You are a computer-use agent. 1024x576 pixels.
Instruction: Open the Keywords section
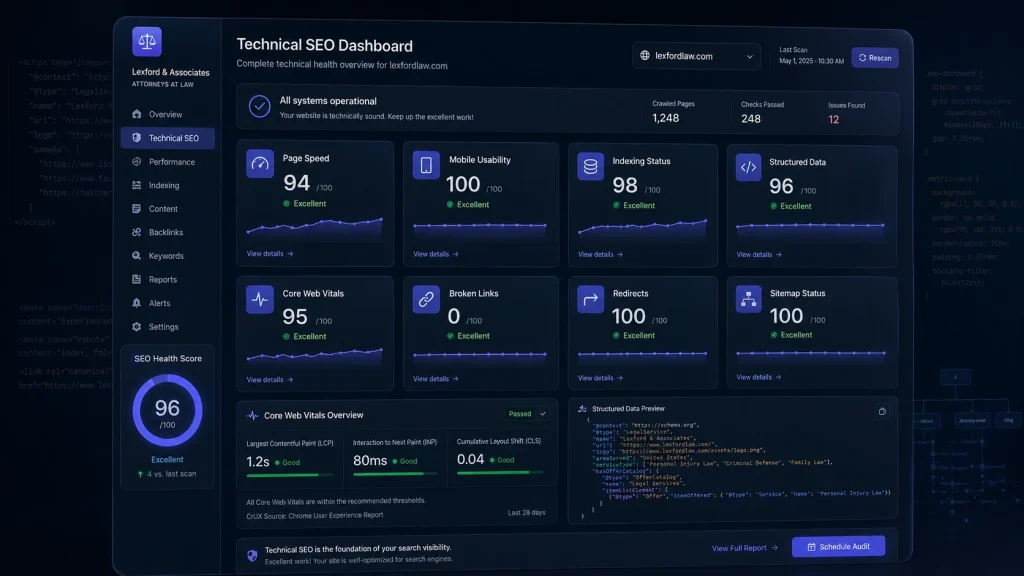click(167, 255)
